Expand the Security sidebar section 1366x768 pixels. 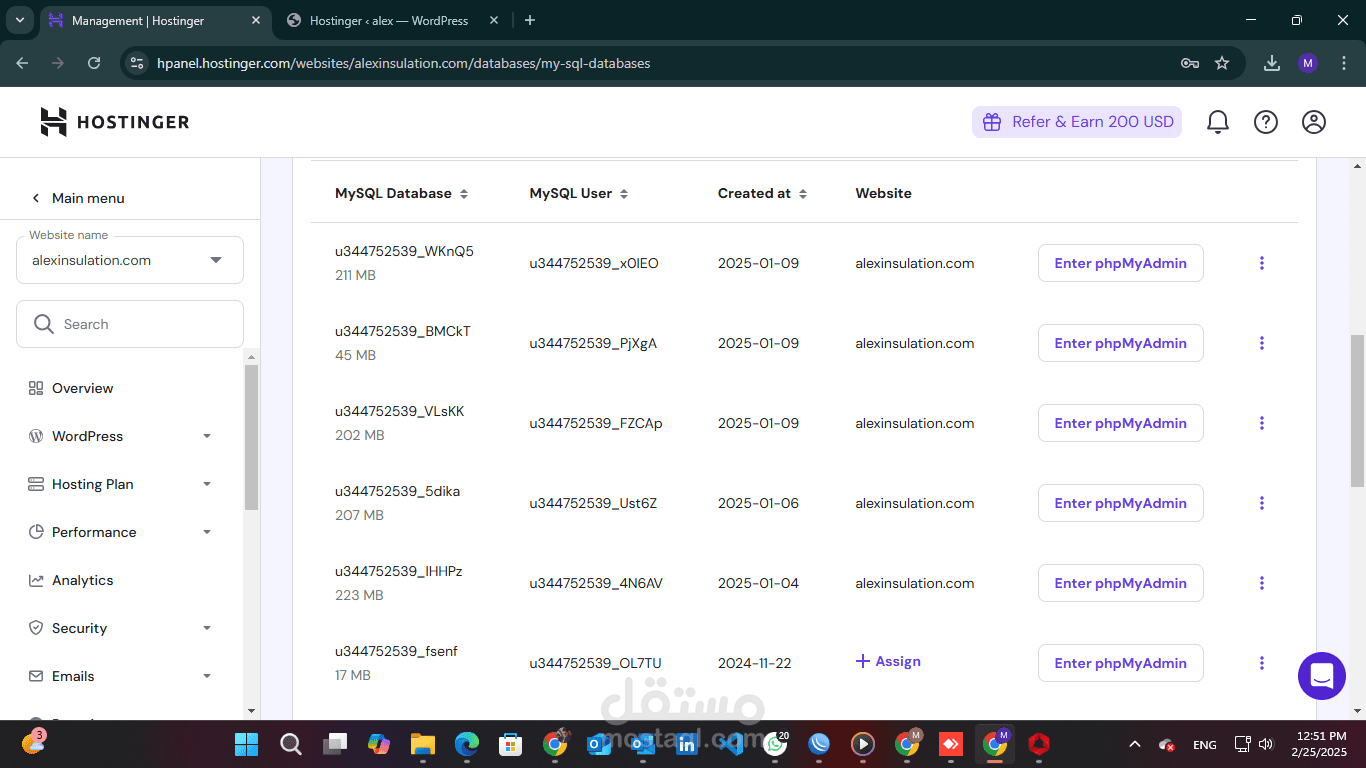tap(207, 628)
